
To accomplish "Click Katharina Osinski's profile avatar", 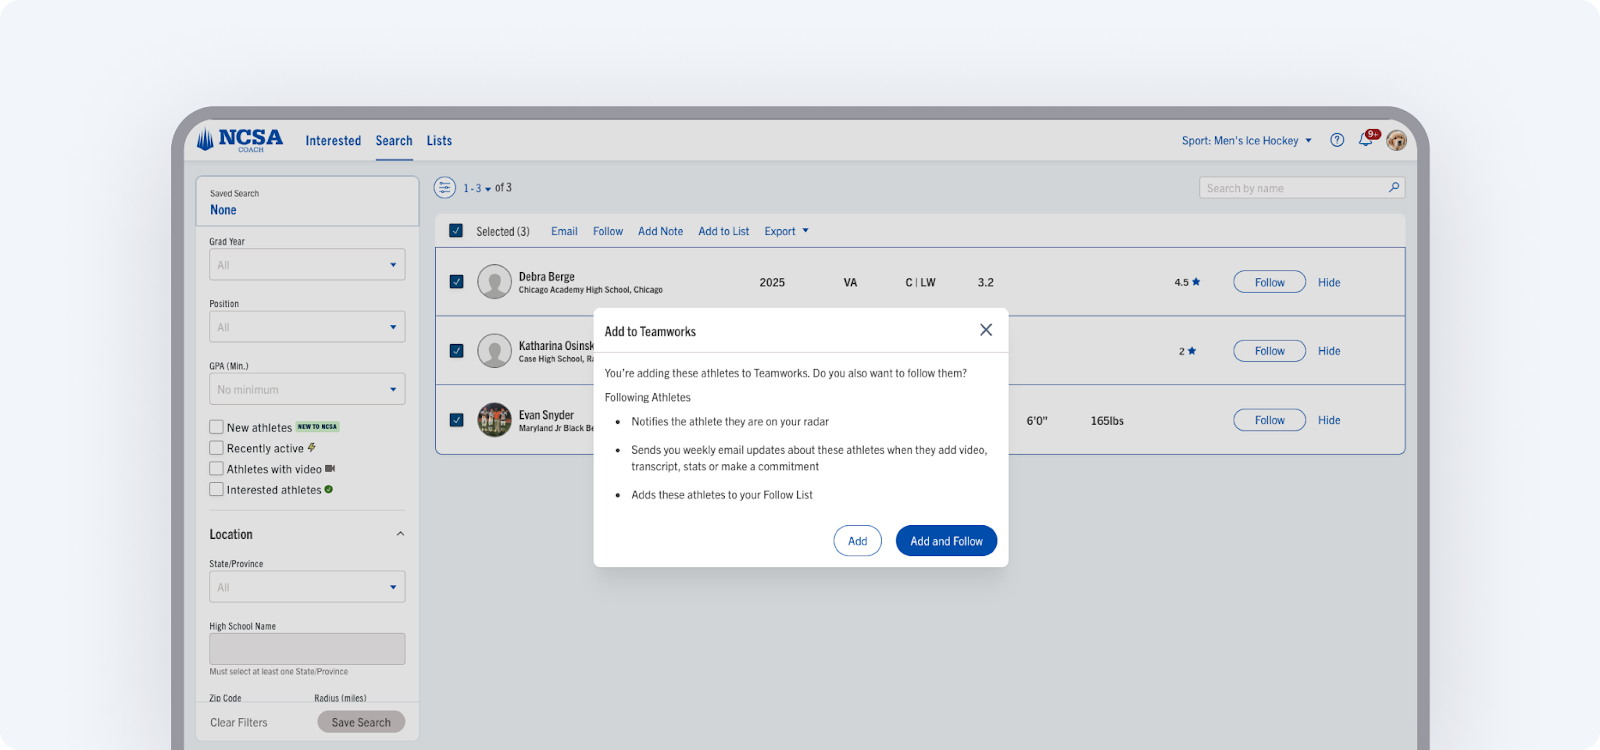I will pos(495,351).
